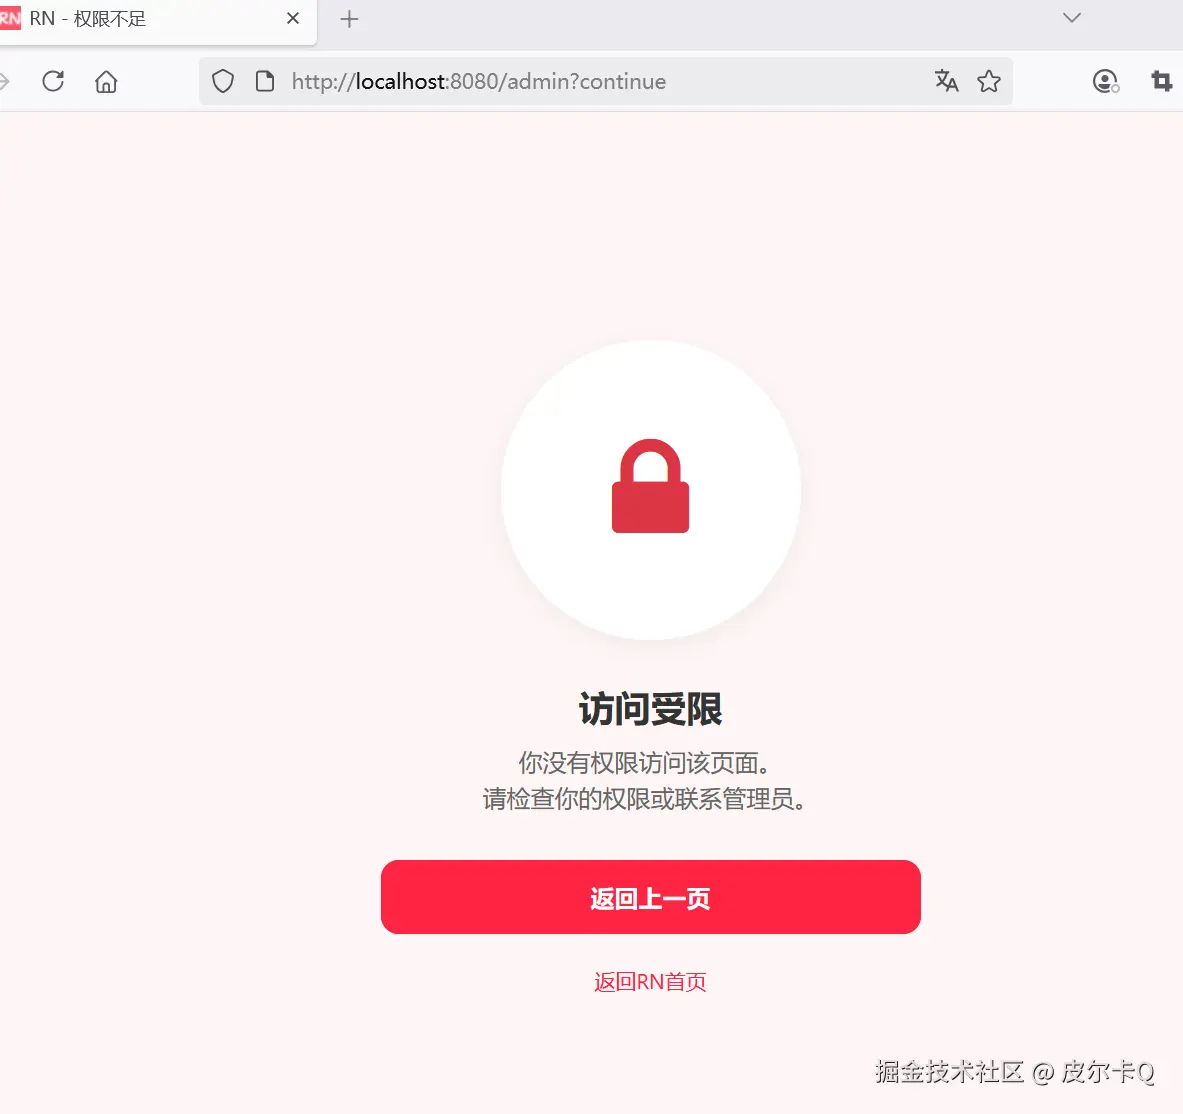This screenshot has height=1114, width=1183.
Task: Reload the current page
Action: point(53,81)
